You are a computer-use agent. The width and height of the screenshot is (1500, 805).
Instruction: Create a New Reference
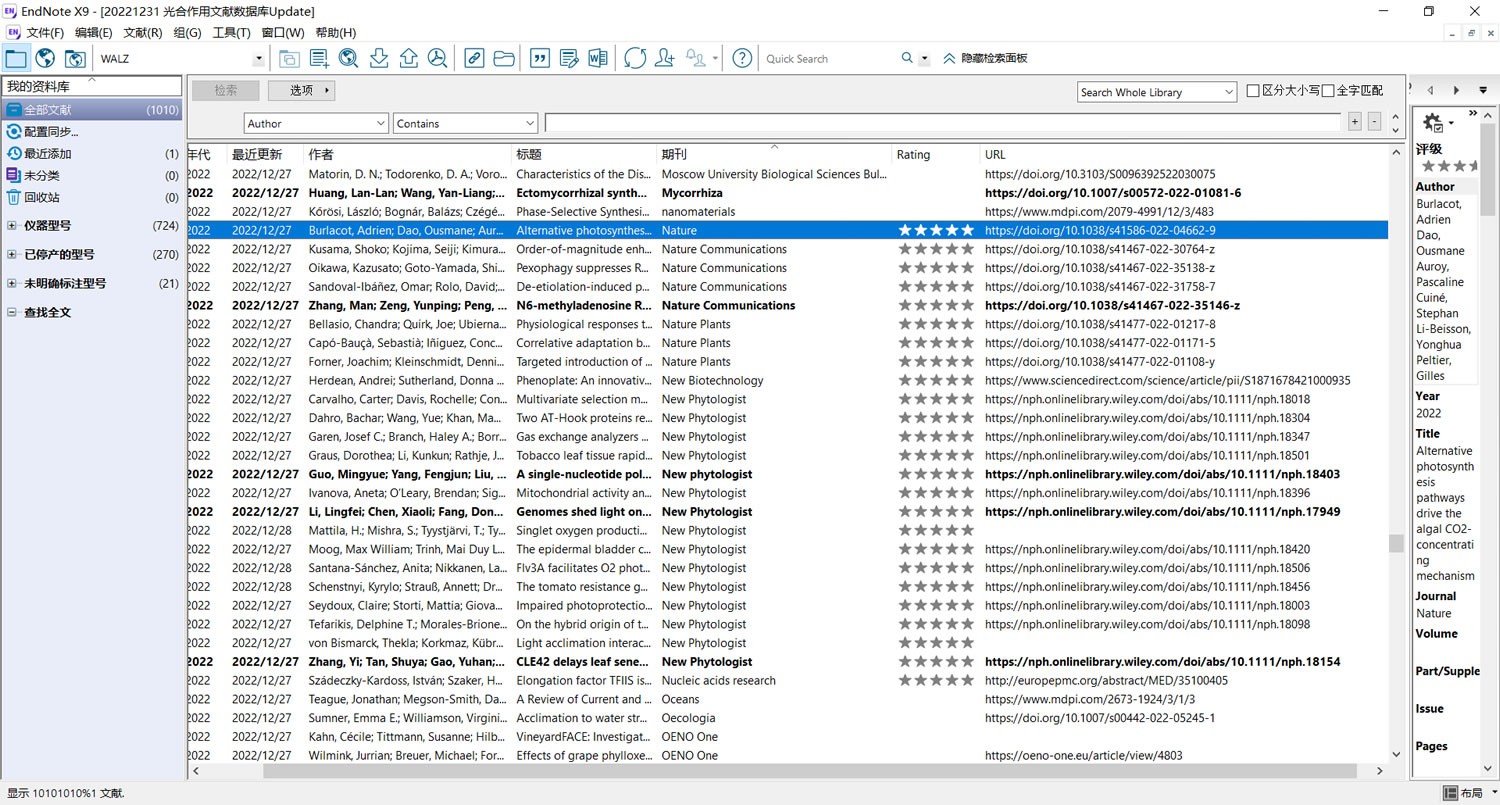[x=320, y=58]
